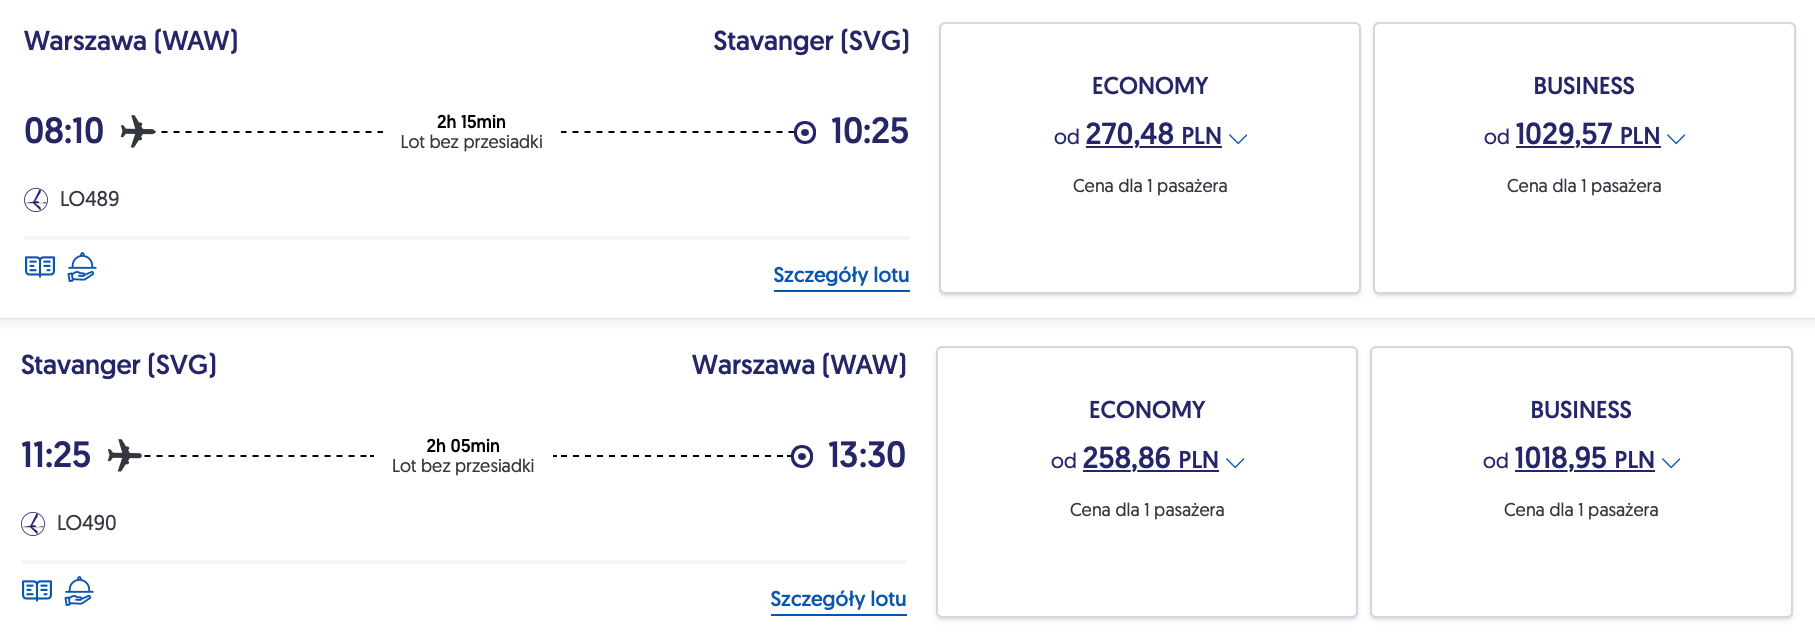Expand the chevron next to 270,48 PLN
Image resolution: width=1815 pixels, height=642 pixels.
pyautogui.click(x=1238, y=138)
